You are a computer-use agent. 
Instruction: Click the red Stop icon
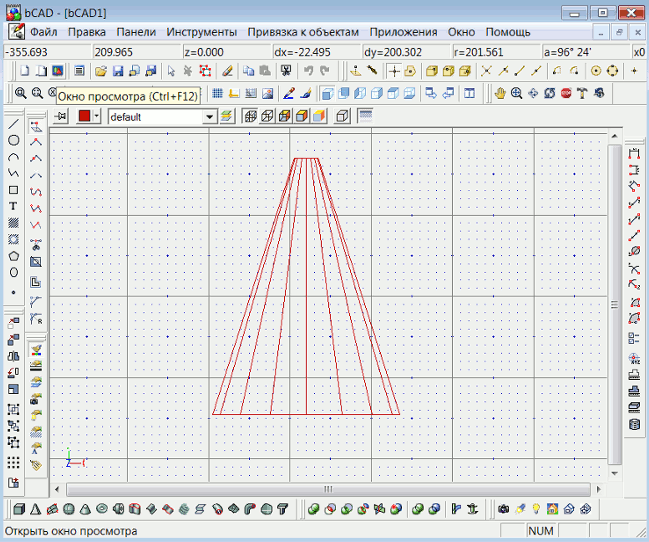566,94
